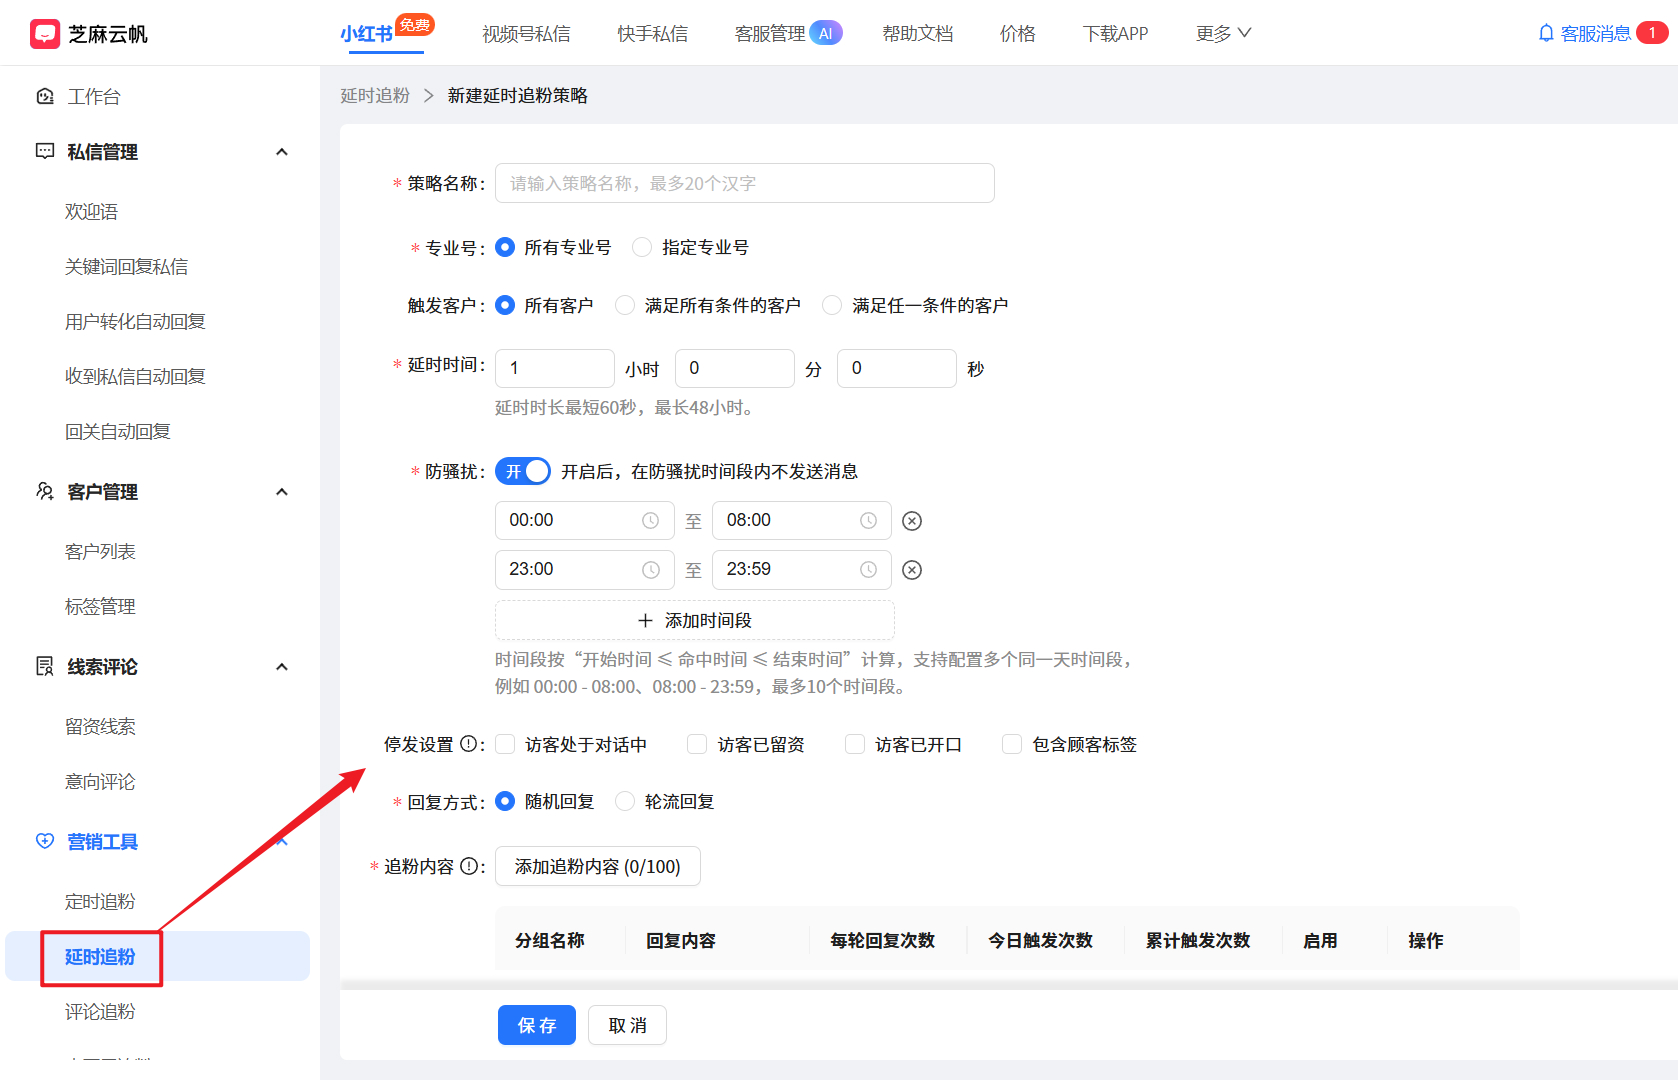Open the 价格 menu item
1678x1080 pixels.
pyautogui.click(x=1018, y=34)
